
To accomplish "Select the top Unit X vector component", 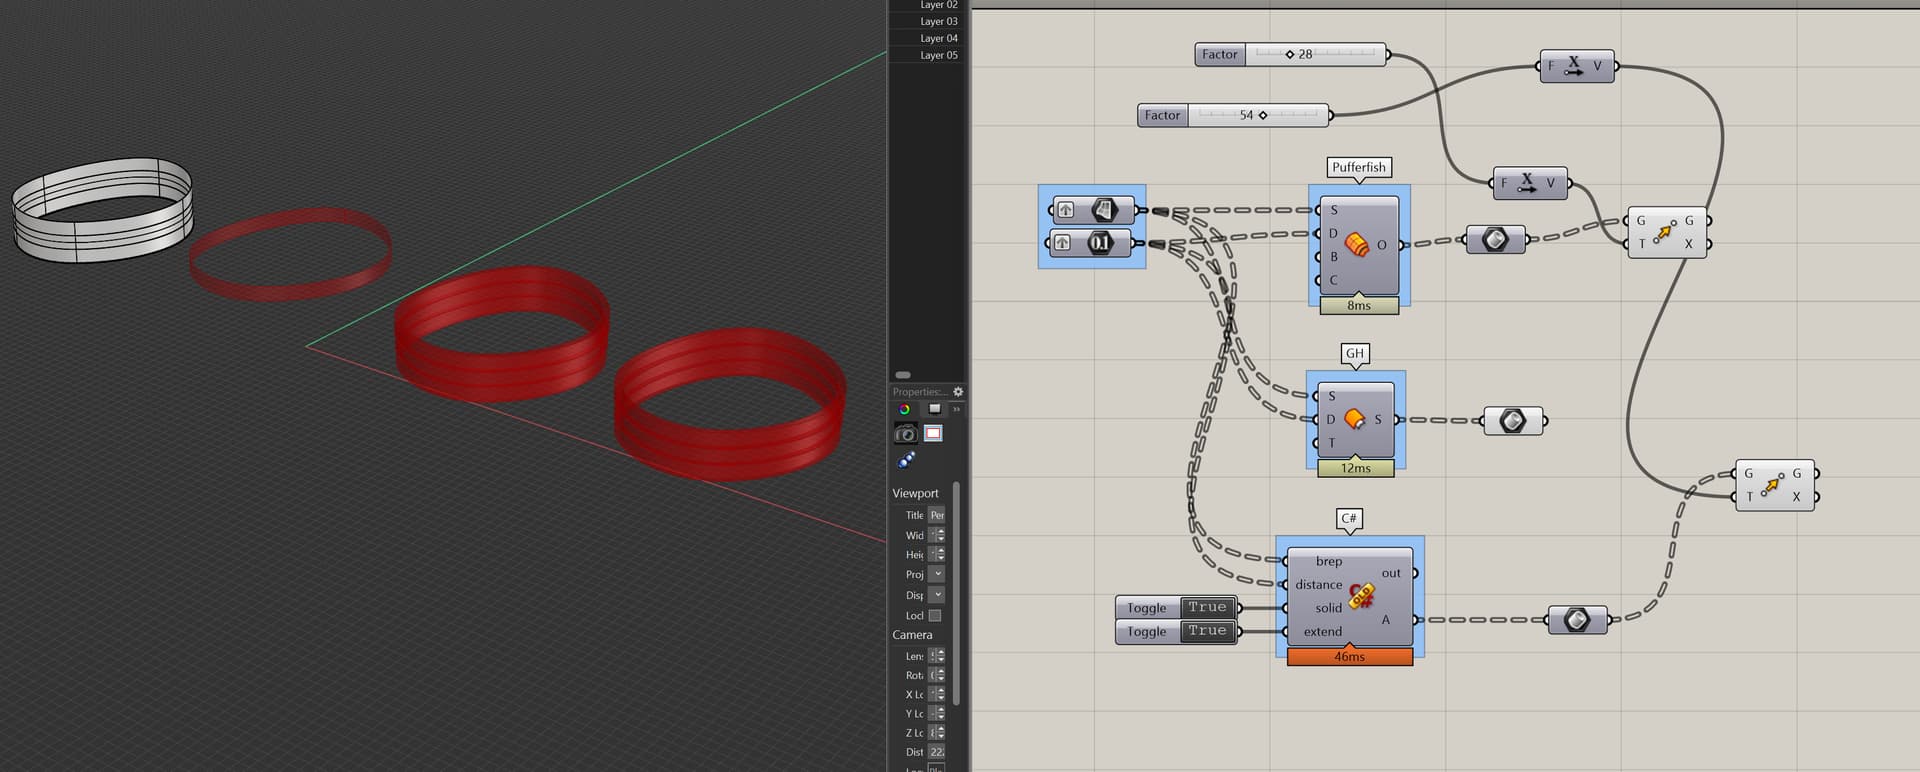I will (1577, 66).
